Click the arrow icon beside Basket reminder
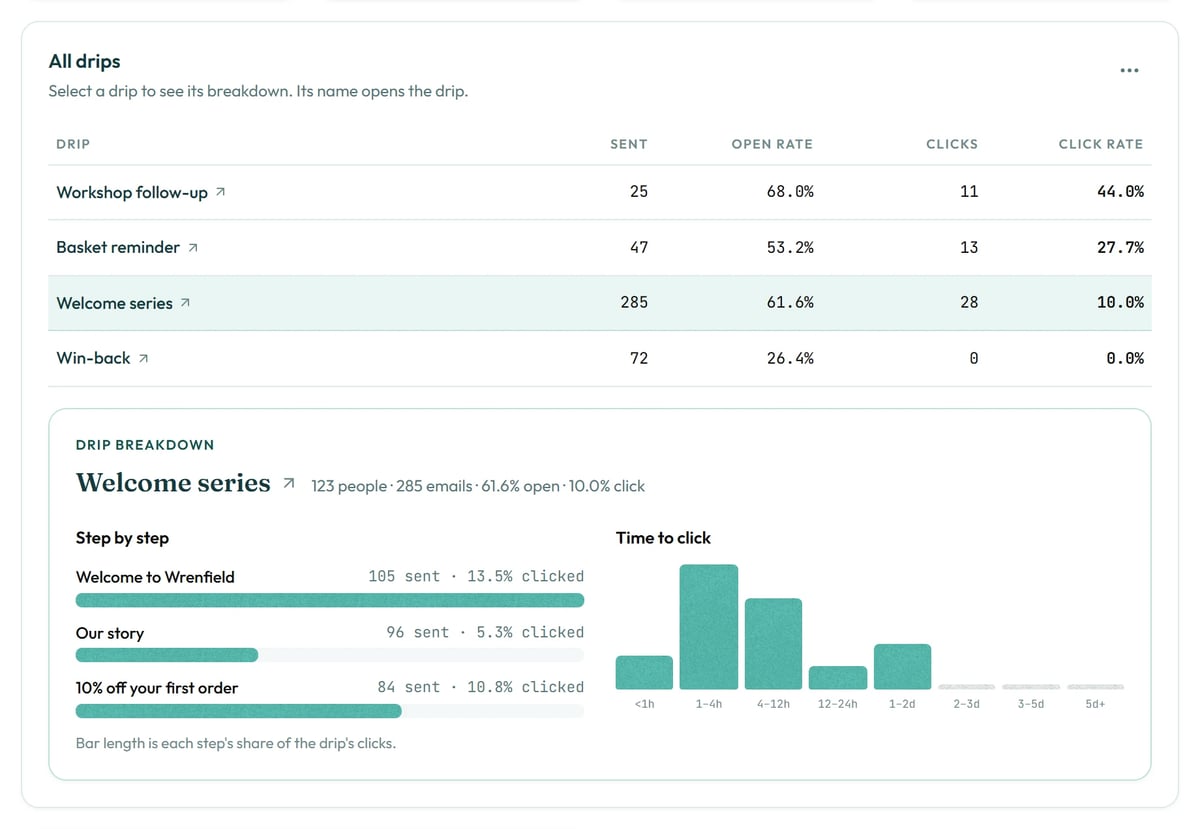 [193, 247]
